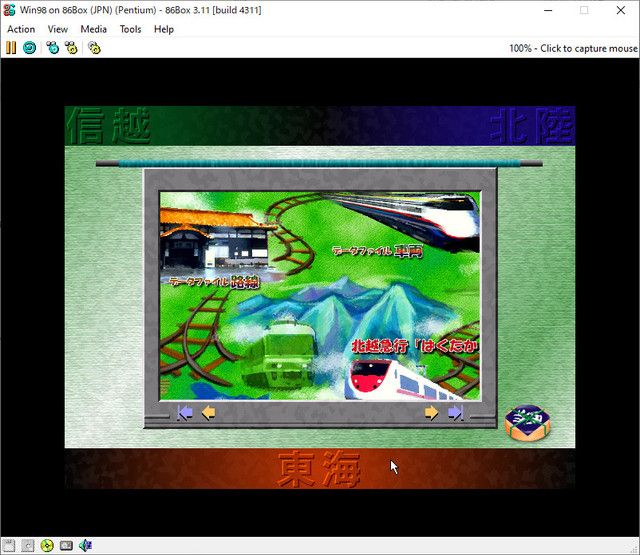Open 86Box settings toolbar icon
This screenshot has height=555, width=640.
coord(94,48)
